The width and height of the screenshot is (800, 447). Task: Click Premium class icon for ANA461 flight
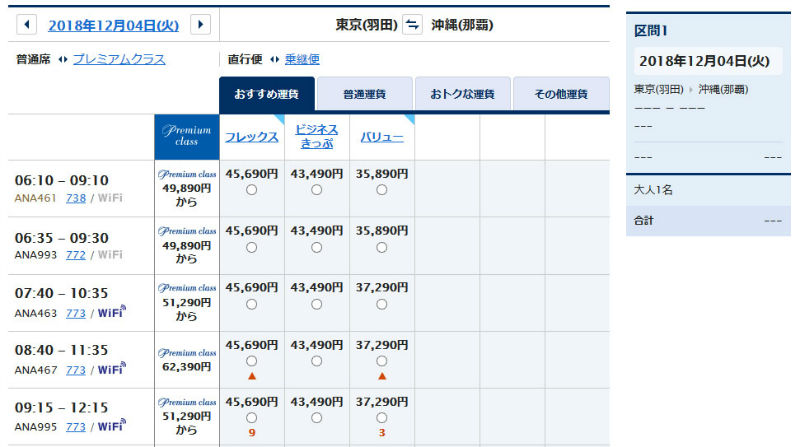click(187, 174)
